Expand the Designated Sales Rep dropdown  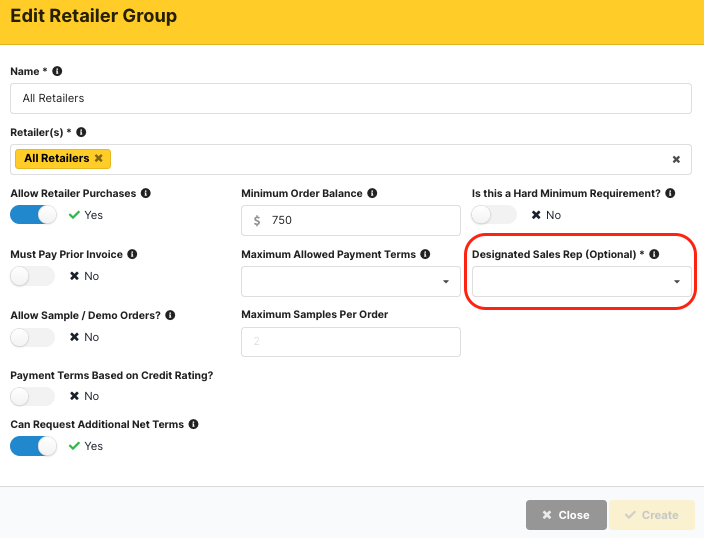(581, 282)
